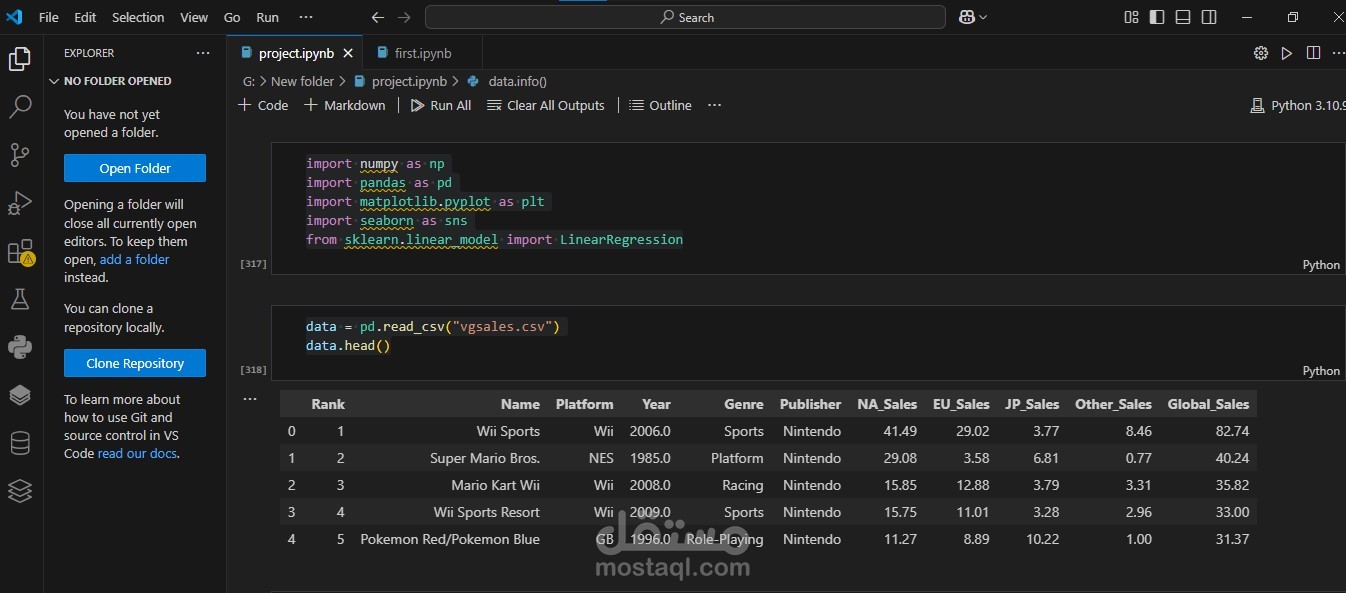This screenshot has height=593, width=1346.
Task: Open the notebook Outline
Action: (x=660, y=105)
